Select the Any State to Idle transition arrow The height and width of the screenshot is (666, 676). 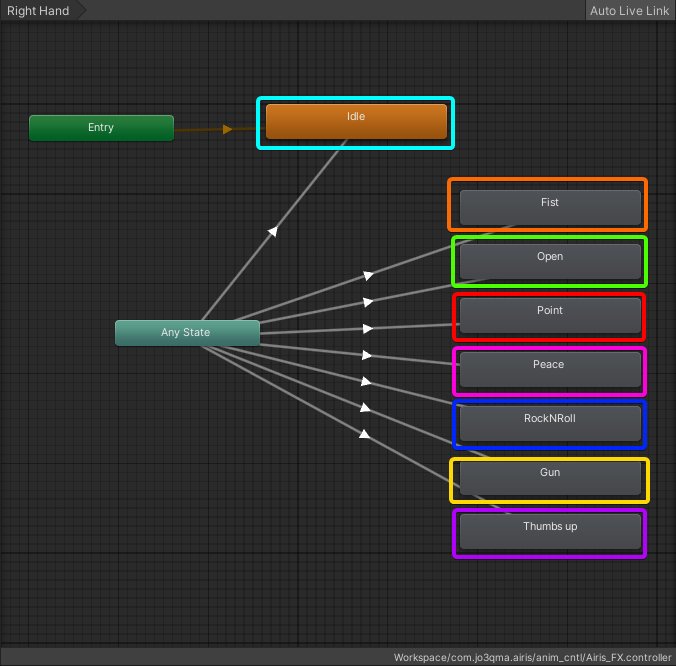point(272,231)
